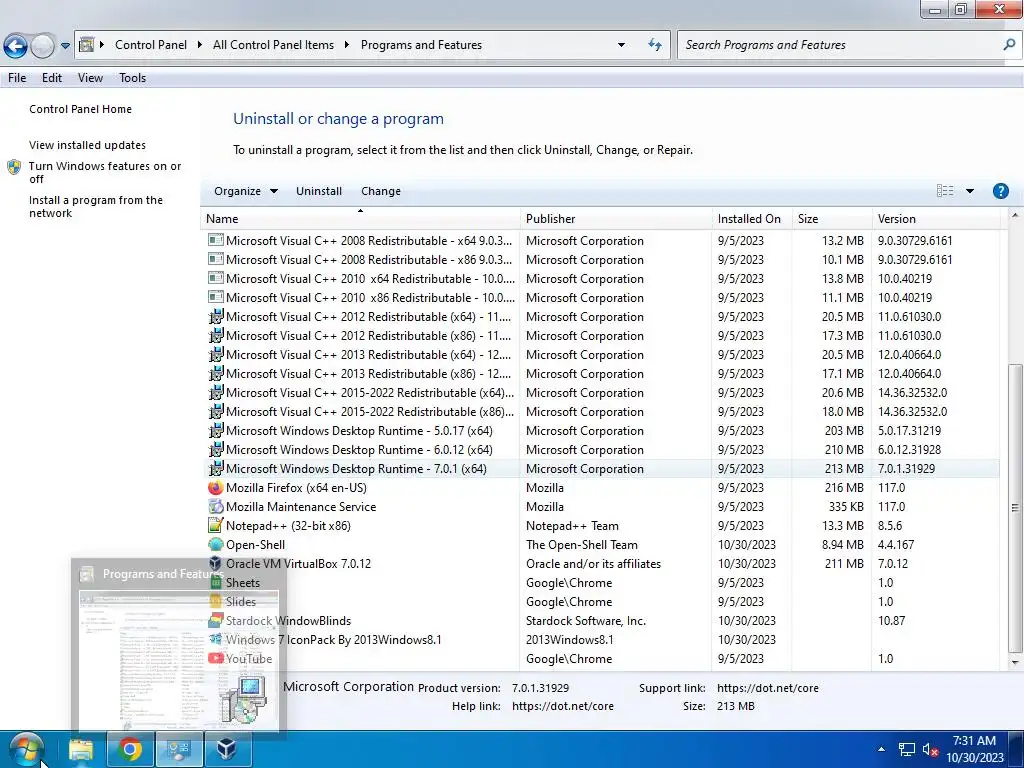Select Stardock WindowBlinds entry
1024x768 pixels.
click(x=600, y=621)
